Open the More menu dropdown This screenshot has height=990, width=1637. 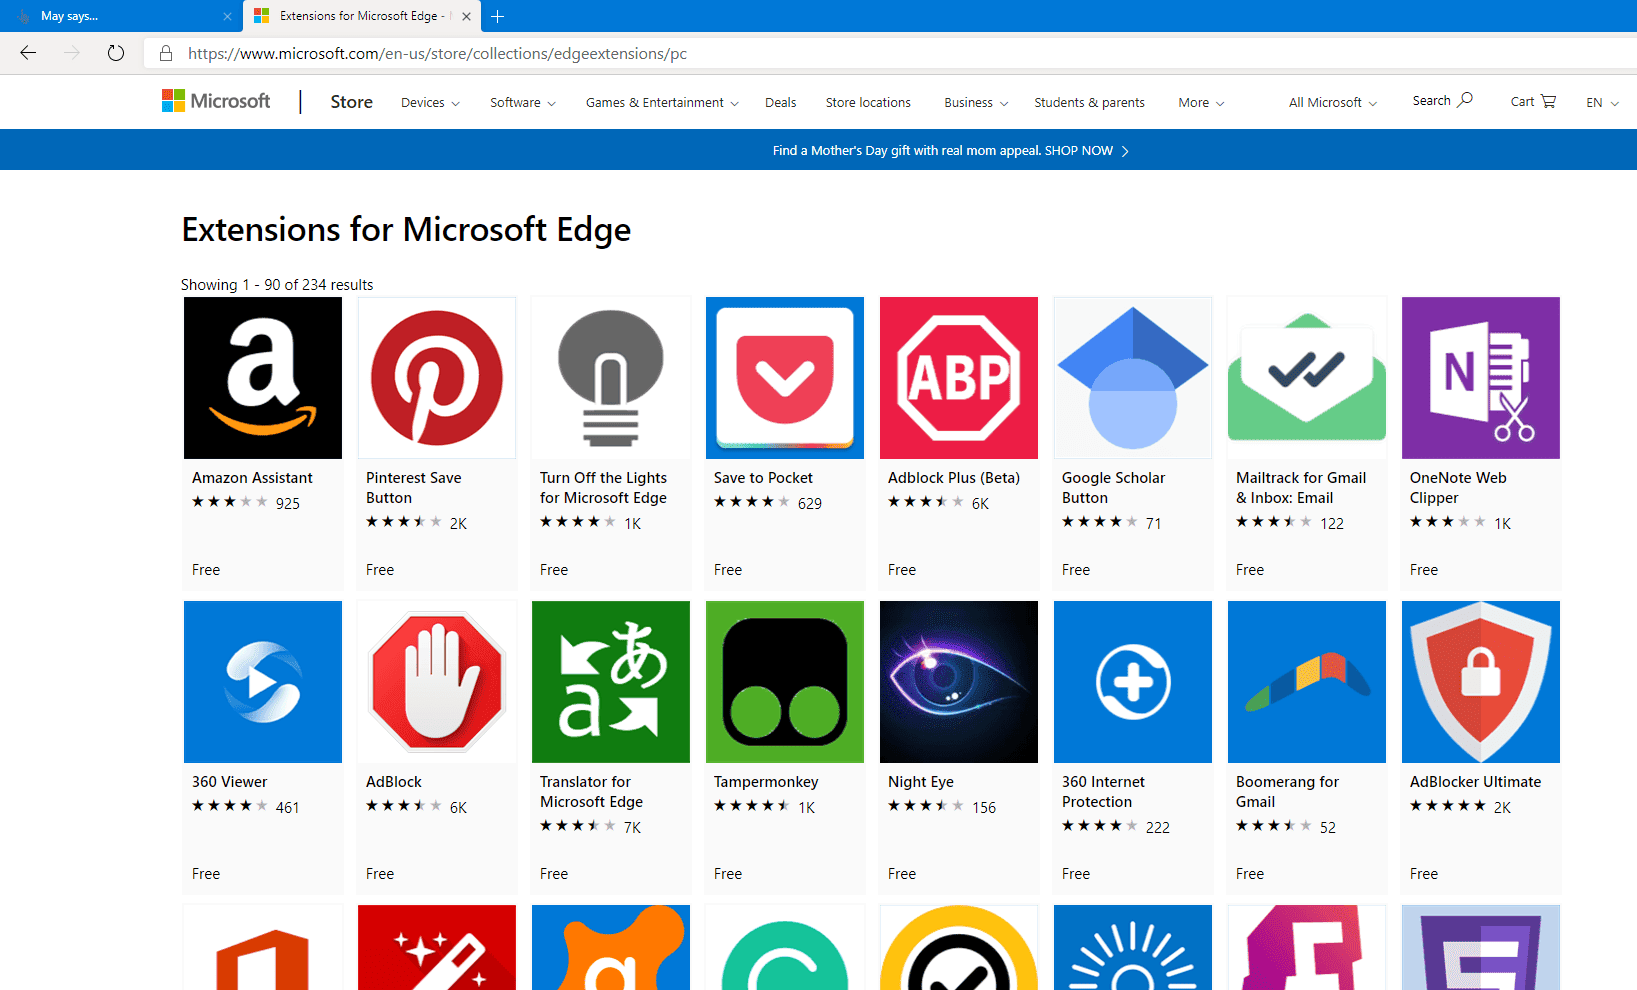pos(1199,102)
